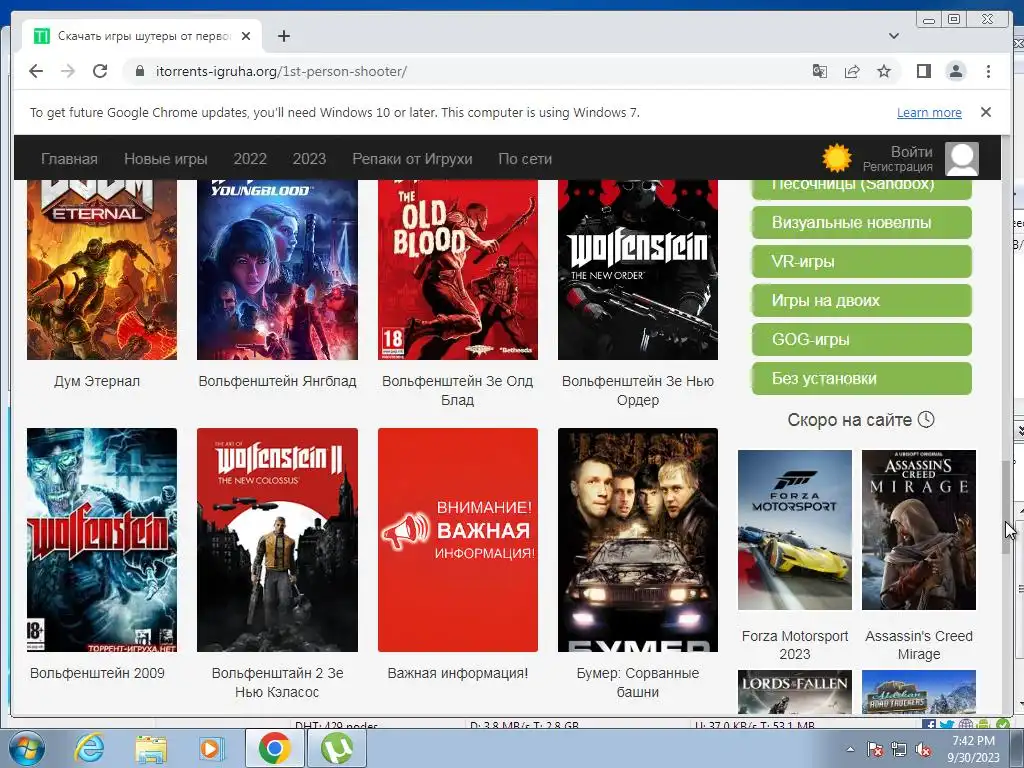Dismiss the Chrome update notification bar
1024x768 pixels.
pos(986,112)
